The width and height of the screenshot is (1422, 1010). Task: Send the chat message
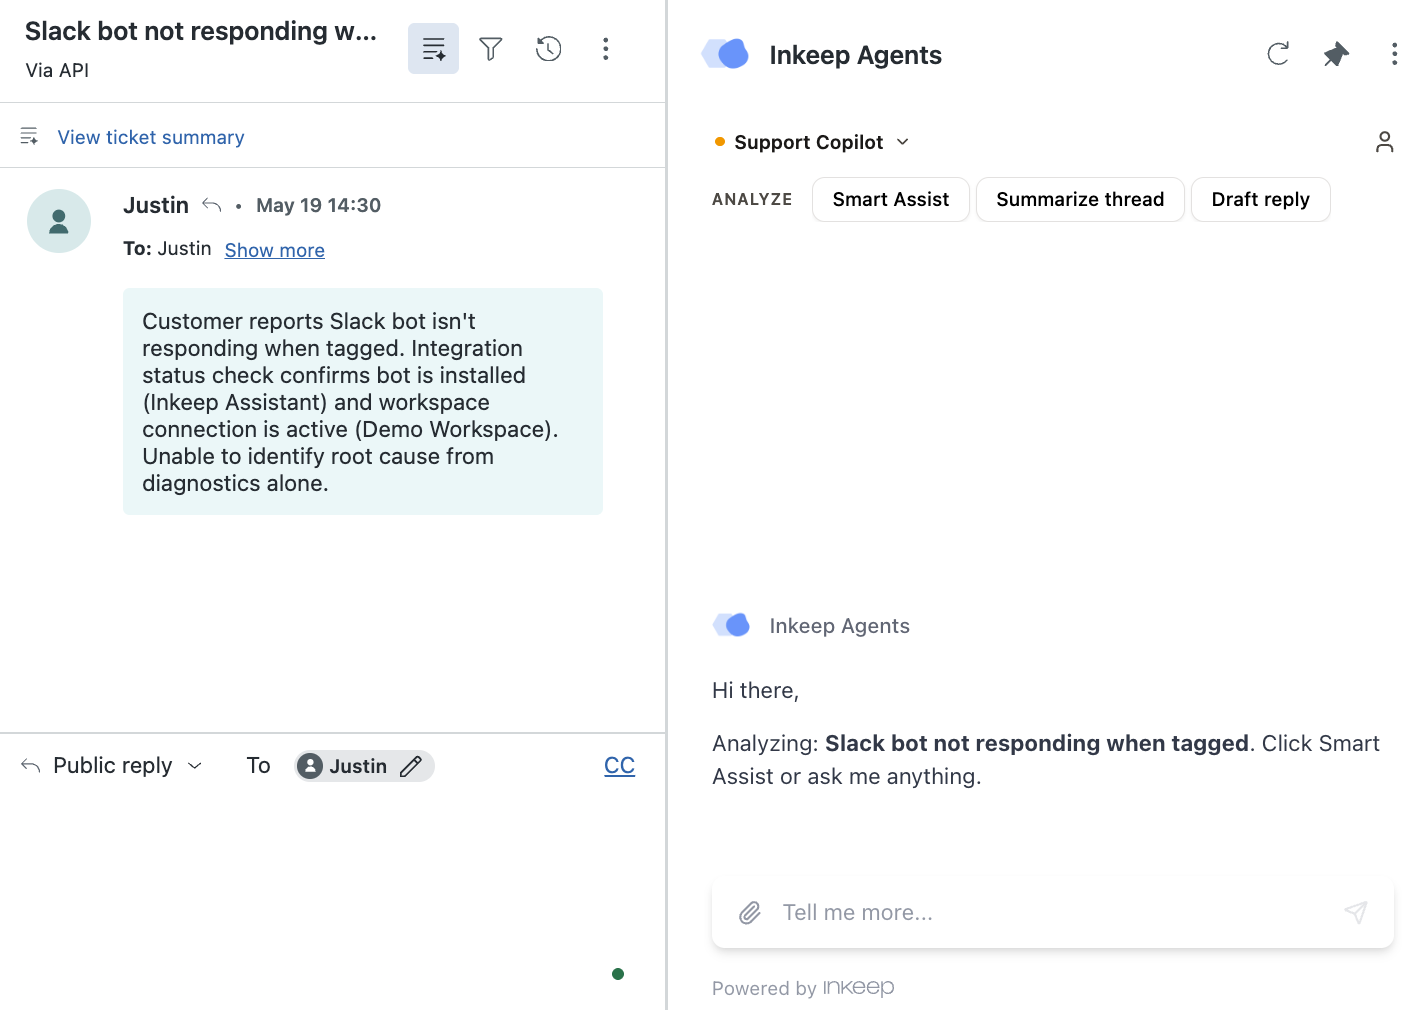click(1356, 912)
